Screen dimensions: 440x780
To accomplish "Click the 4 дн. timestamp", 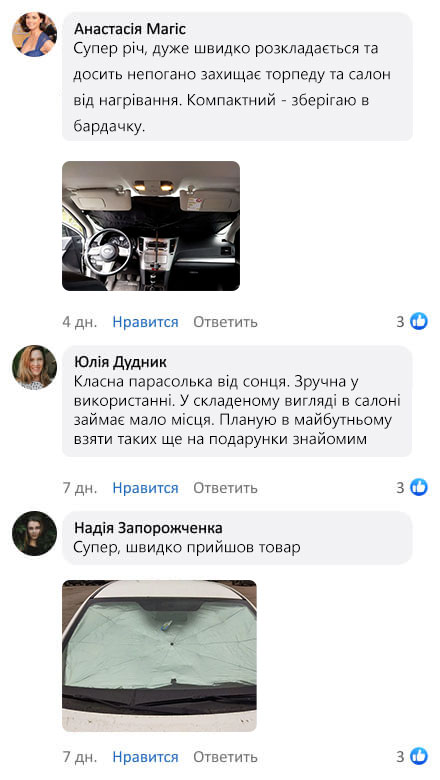I will [80, 322].
